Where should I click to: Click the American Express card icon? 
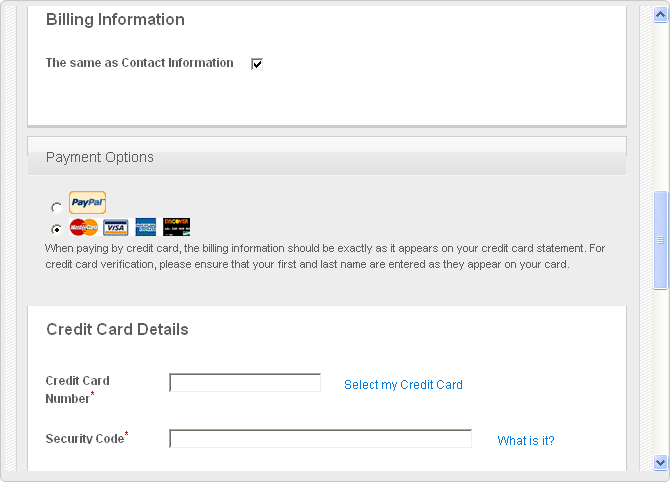tap(146, 227)
